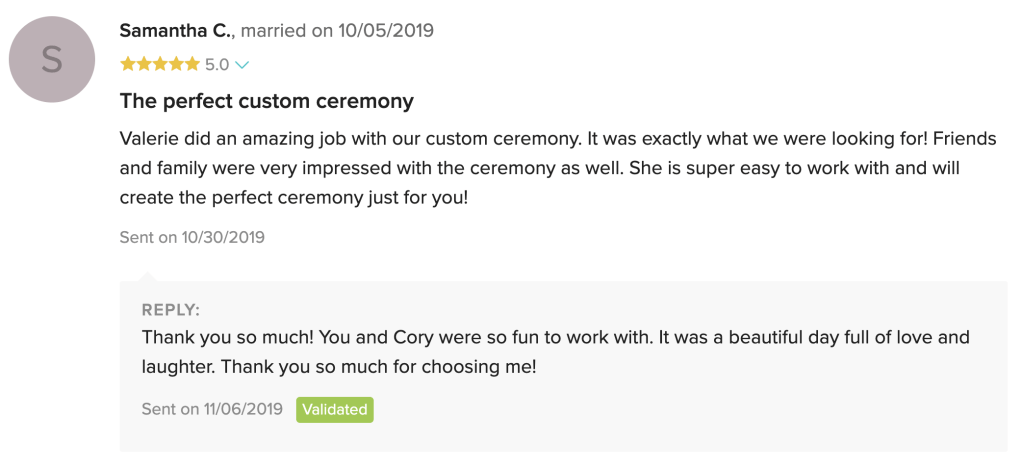Click "Thank you so much for choosing me!" line
1022x469 pixels.
339,367
